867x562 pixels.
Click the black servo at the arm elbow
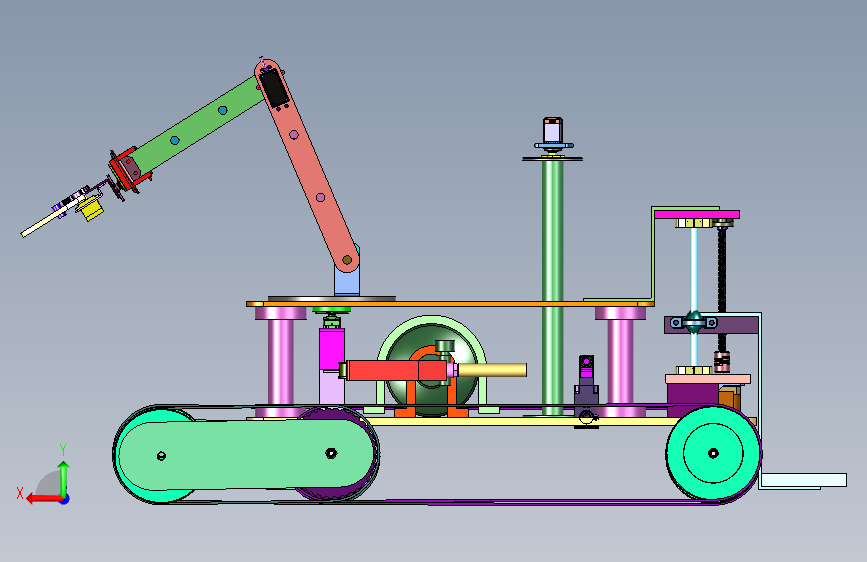274,87
